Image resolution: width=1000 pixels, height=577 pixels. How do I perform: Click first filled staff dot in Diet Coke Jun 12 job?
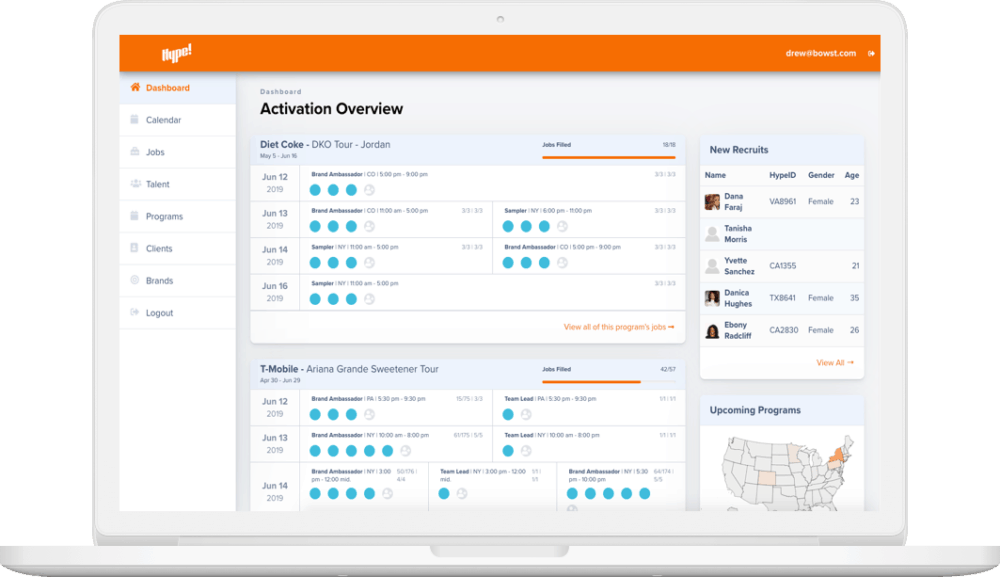[x=315, y=190]
